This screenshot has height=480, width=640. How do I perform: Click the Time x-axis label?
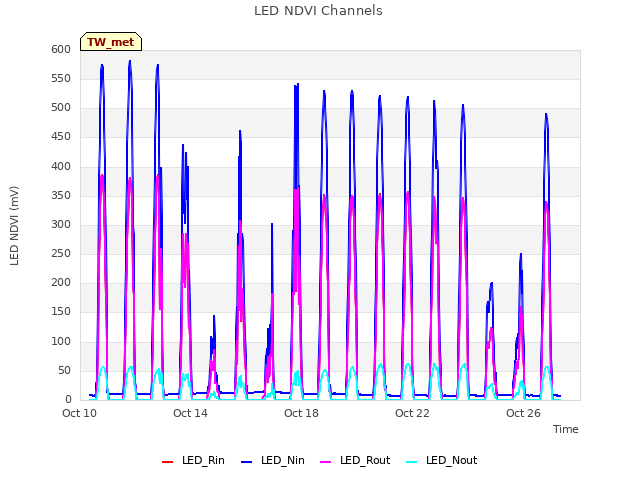coord(566,429)
